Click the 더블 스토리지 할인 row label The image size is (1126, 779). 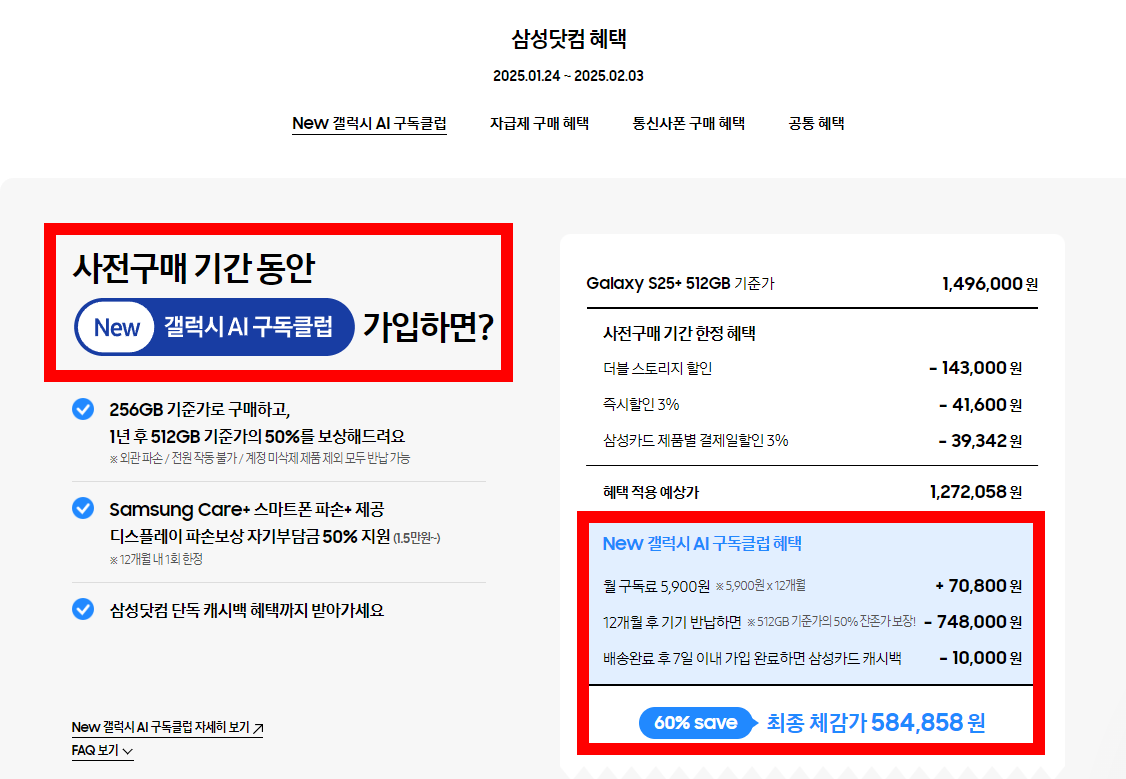[x=658, y=368]
